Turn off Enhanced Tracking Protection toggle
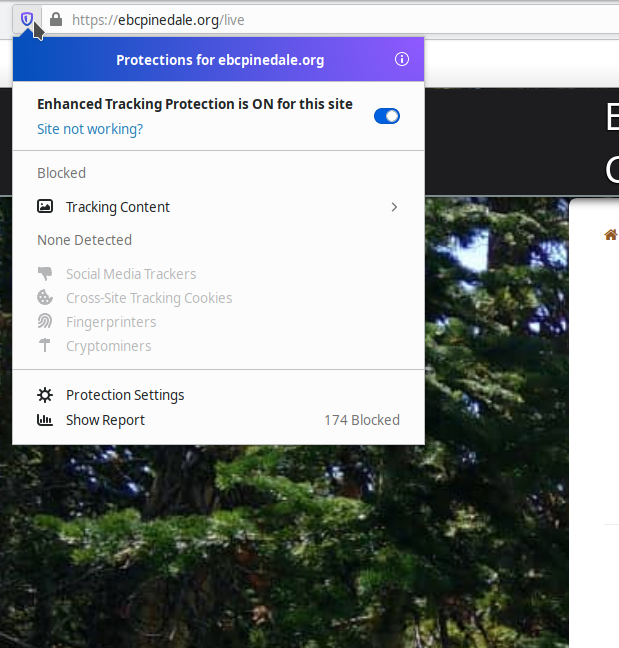 tap(387, 116)
